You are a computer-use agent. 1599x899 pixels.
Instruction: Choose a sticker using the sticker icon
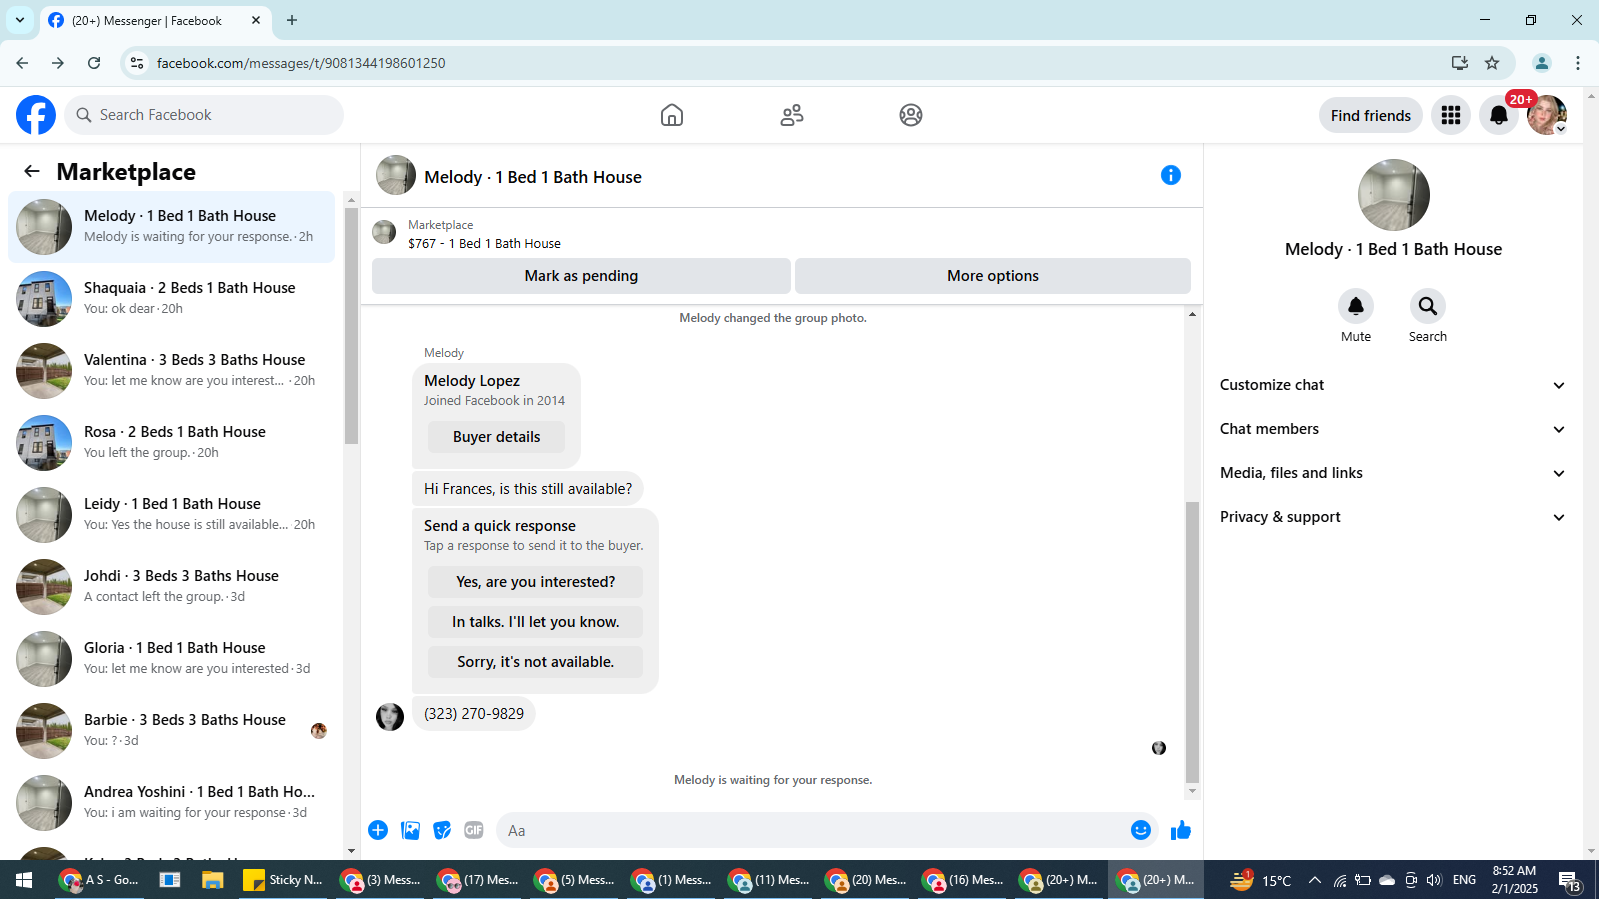(442, 830)
